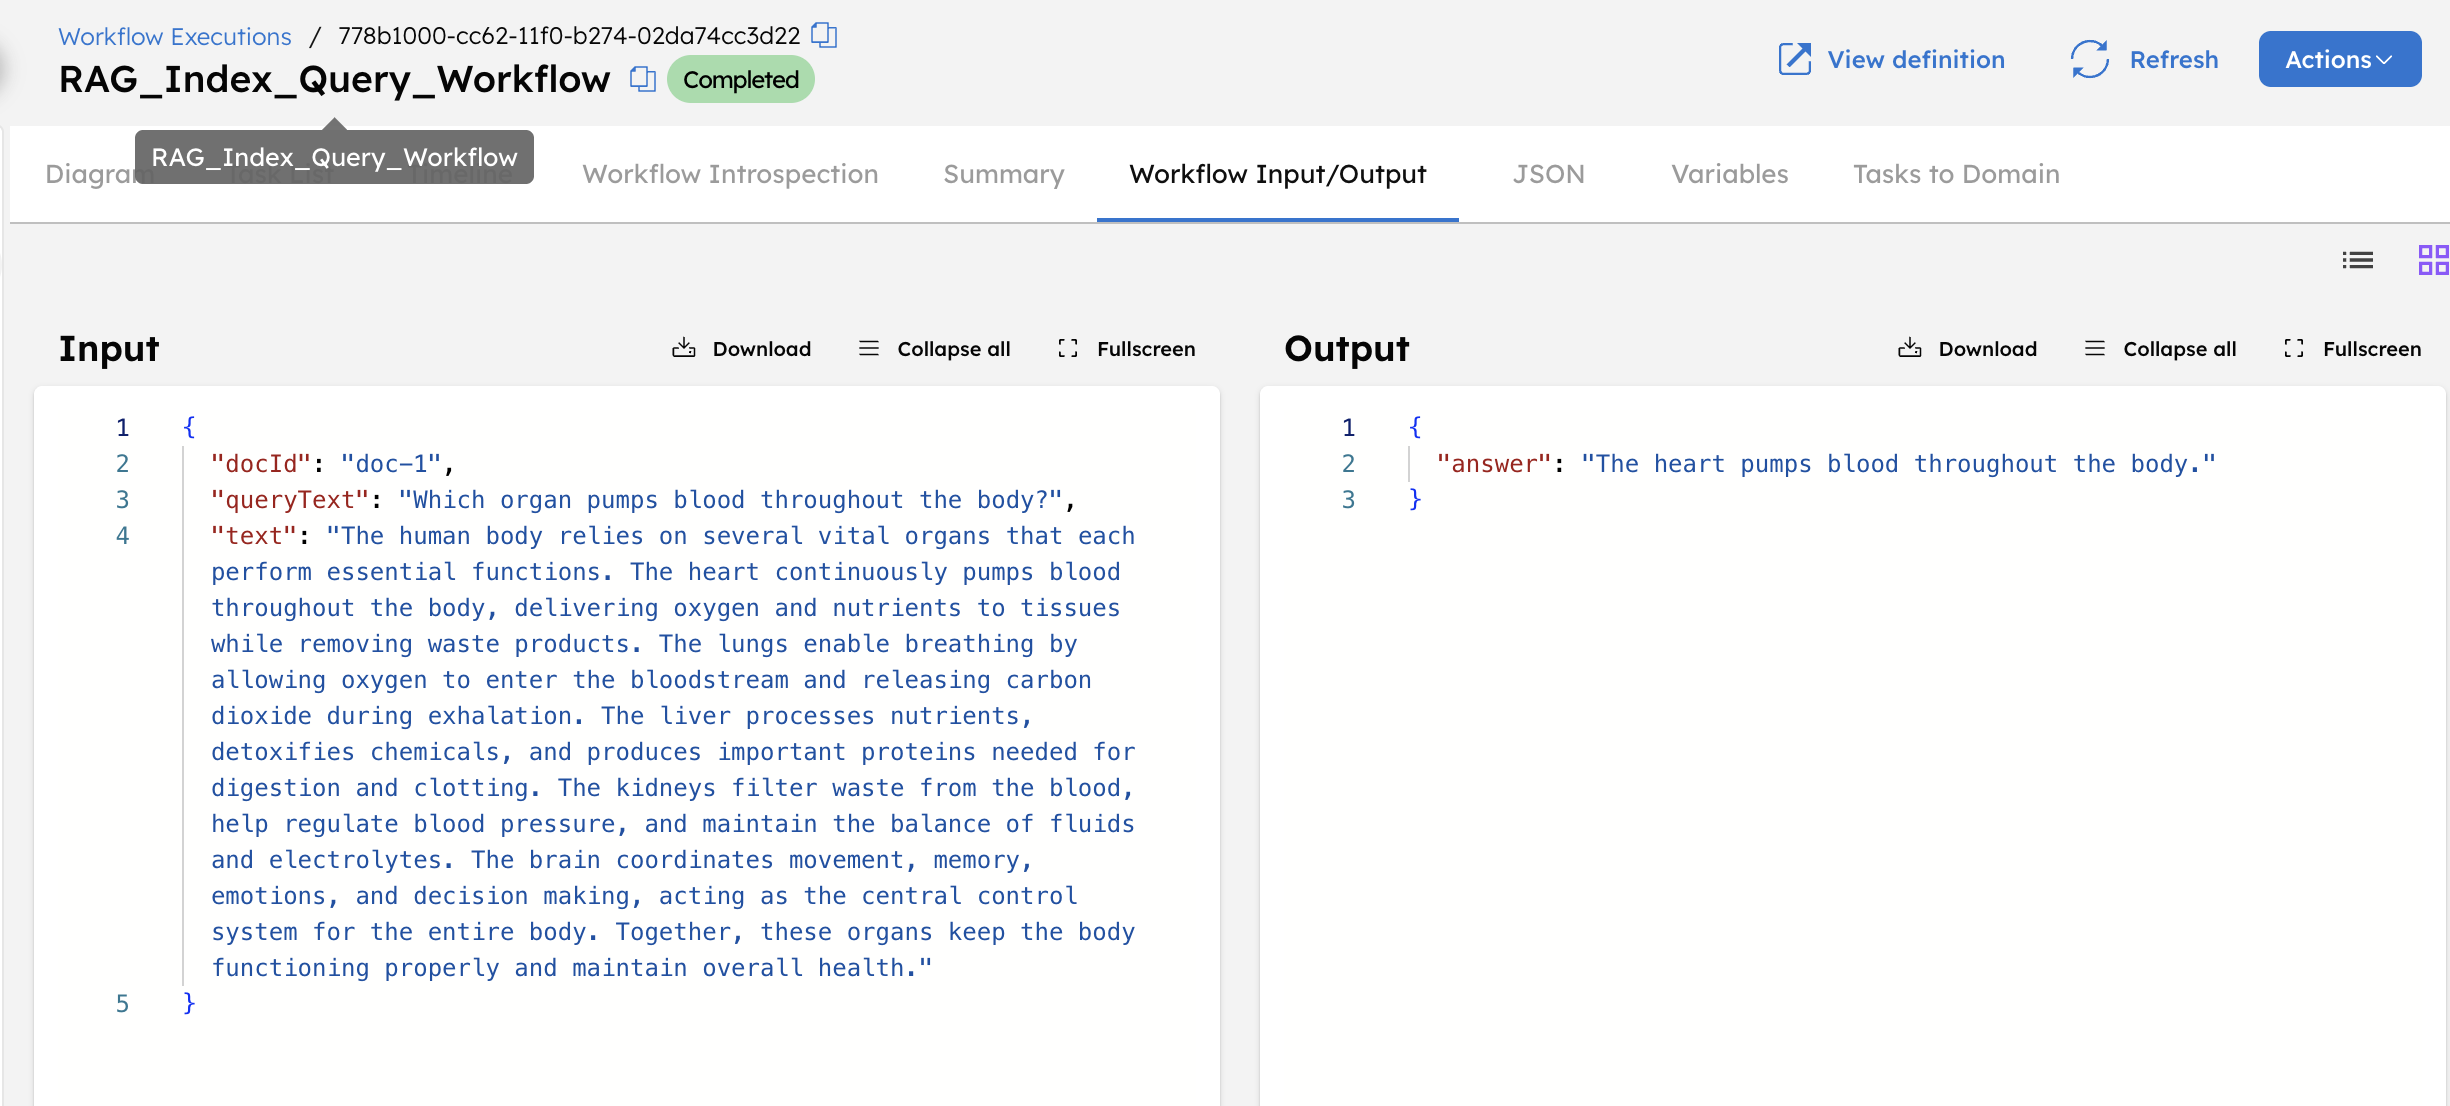Copy the workflow execution ID

[824, 35]
